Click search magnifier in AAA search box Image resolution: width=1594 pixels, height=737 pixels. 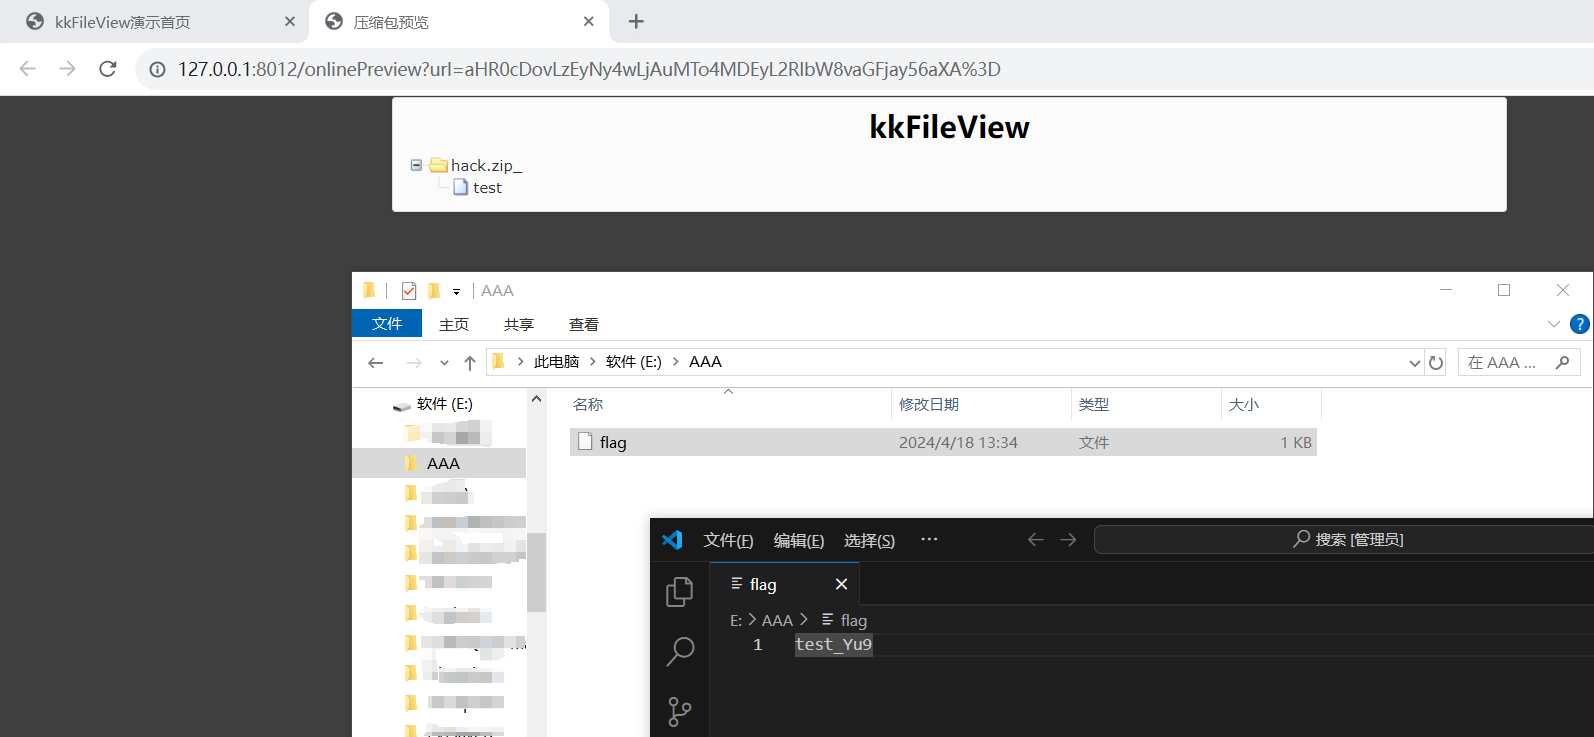[x=1563, y=362]
